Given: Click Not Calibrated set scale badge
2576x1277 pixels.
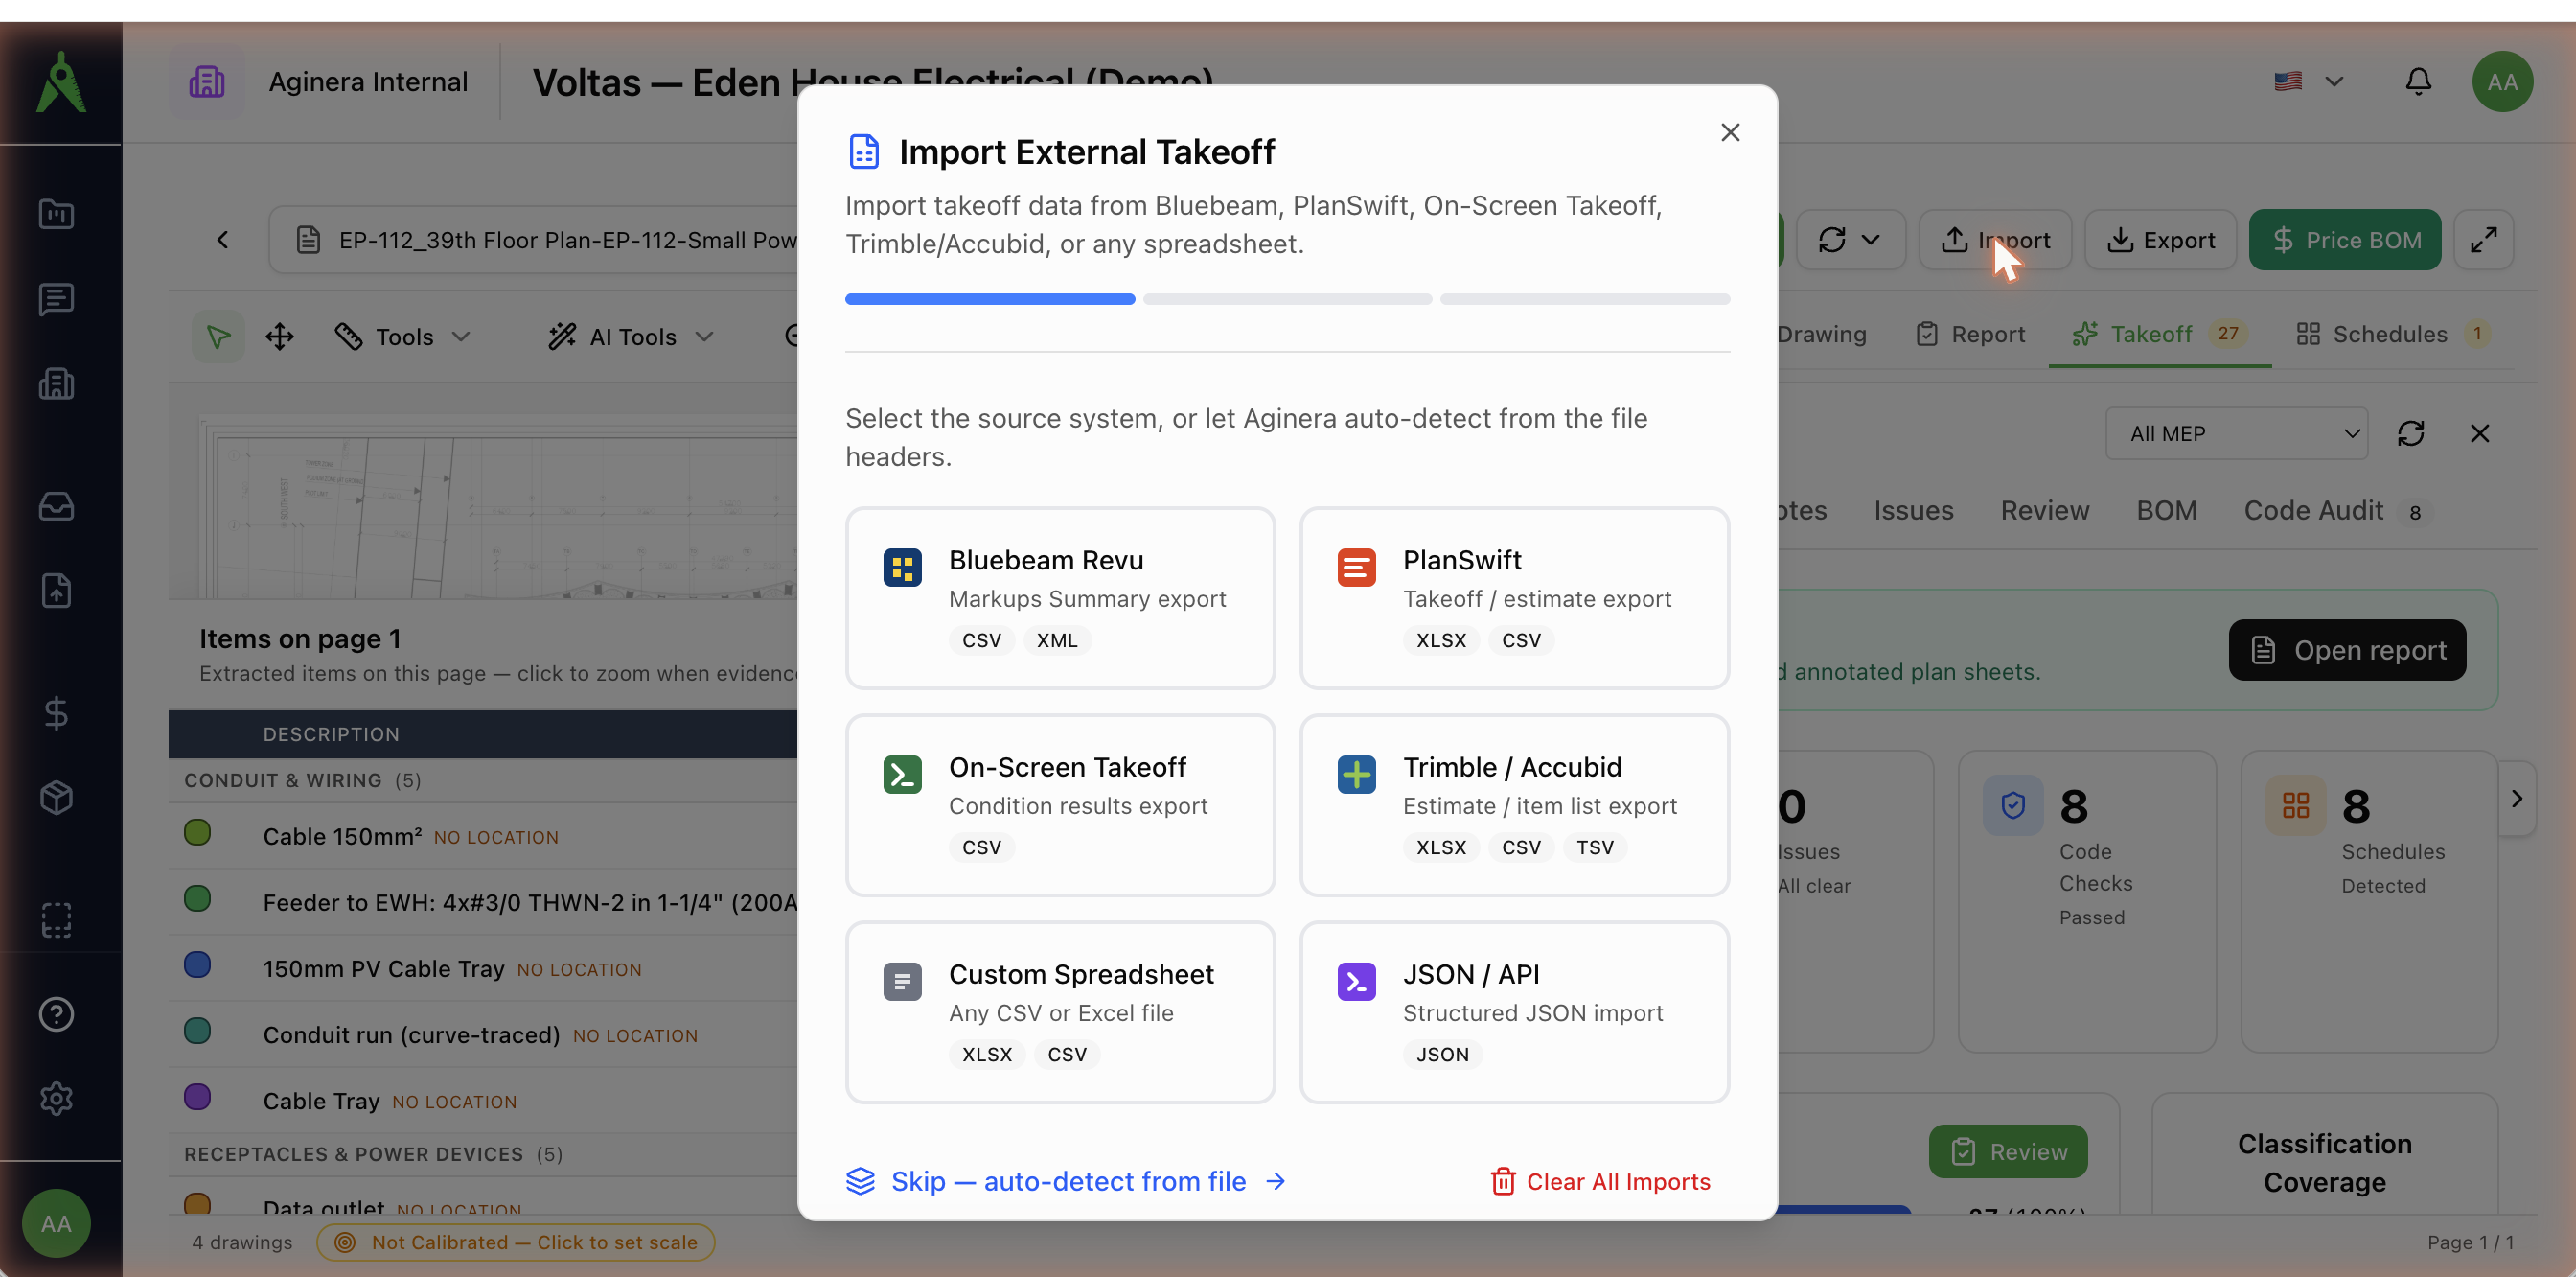Looking at the screenshot, I should point(516,1242).
